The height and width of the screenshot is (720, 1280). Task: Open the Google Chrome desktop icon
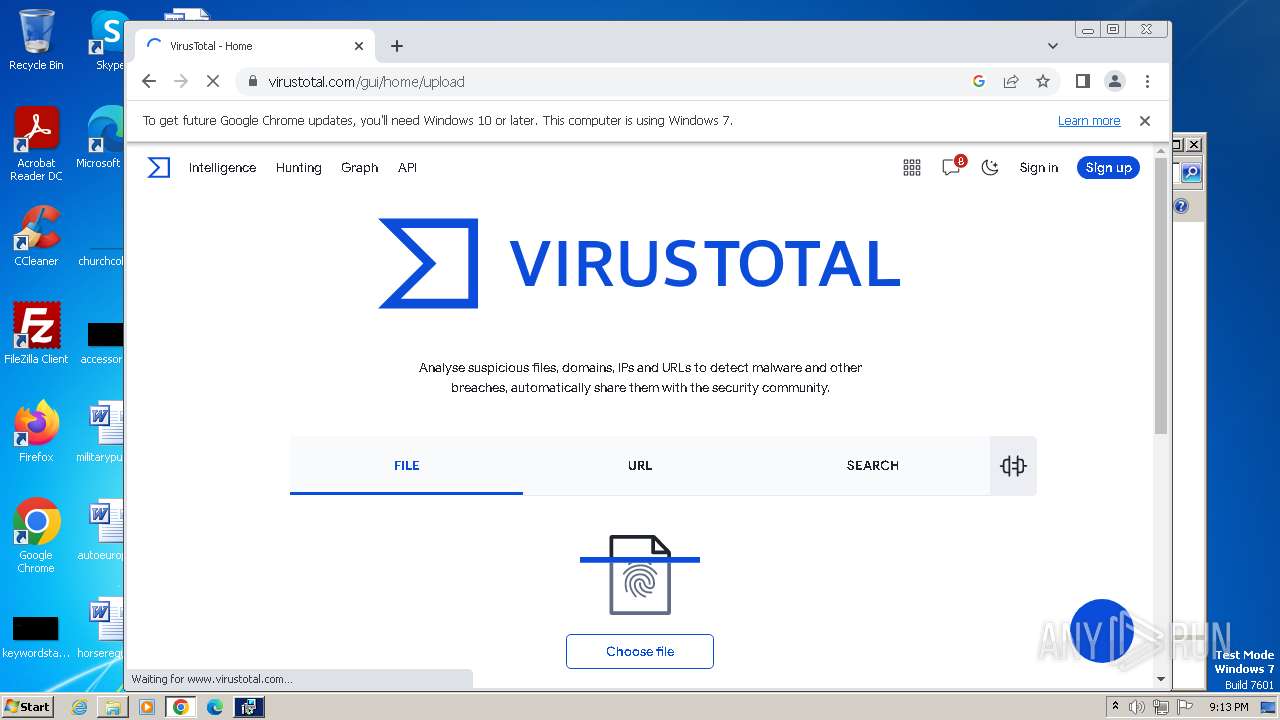(36, 536)
